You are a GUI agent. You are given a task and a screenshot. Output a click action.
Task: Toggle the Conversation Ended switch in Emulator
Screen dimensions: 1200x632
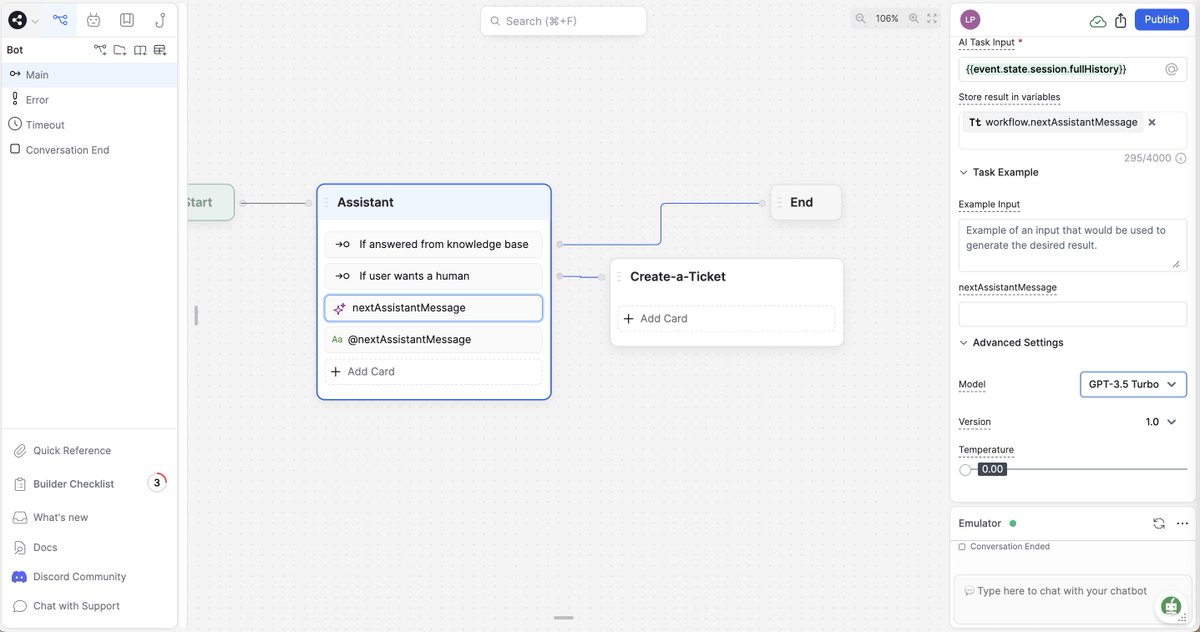coord(961,545)
